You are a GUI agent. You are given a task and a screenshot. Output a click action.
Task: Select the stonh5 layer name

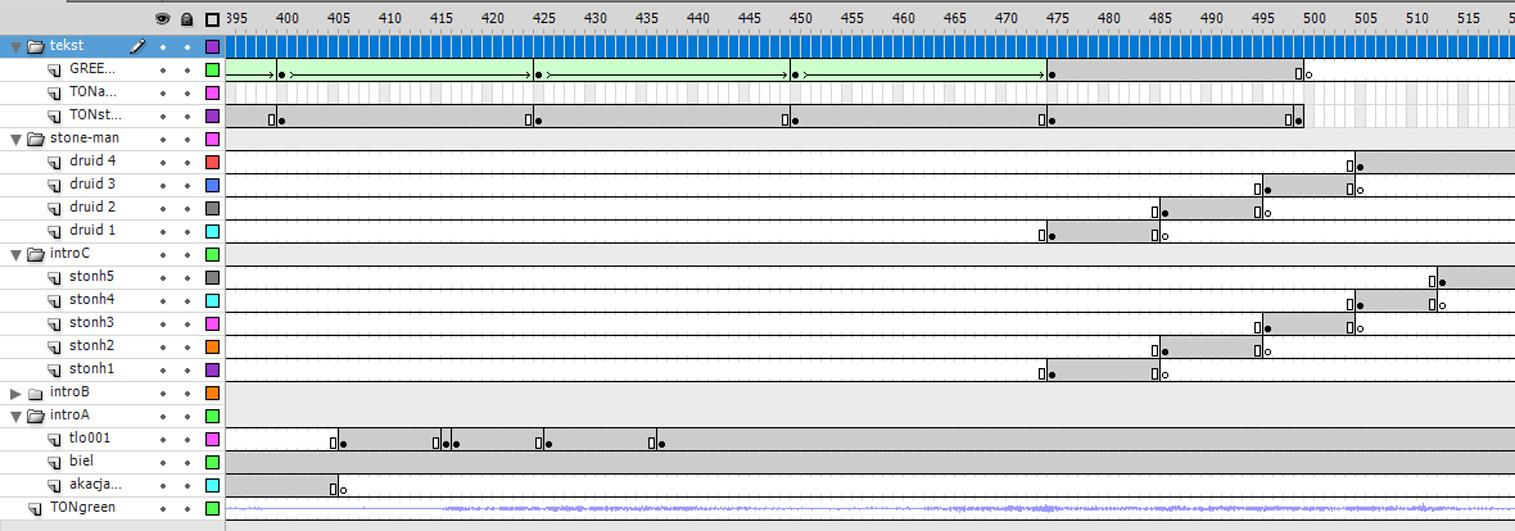pos(91,277)
